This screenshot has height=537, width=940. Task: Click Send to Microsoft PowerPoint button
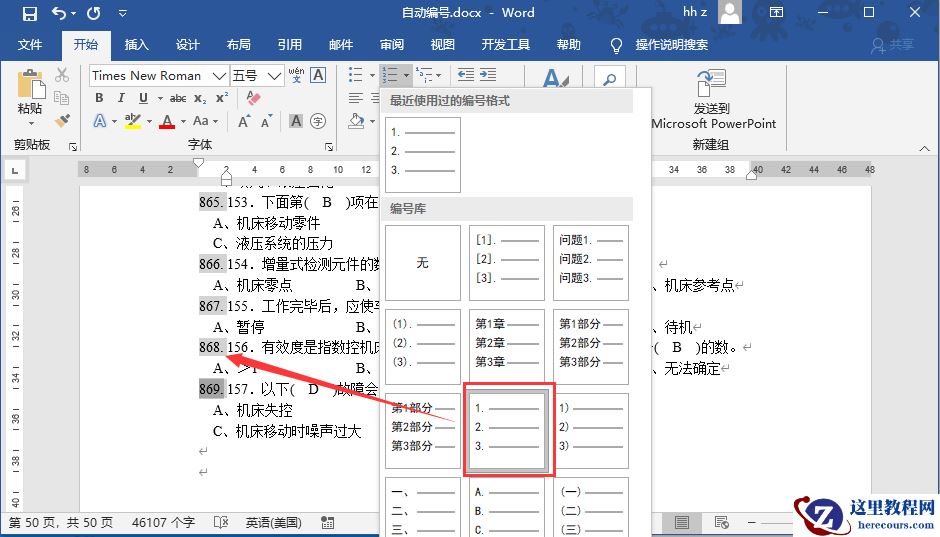click(x=713, y=98)
